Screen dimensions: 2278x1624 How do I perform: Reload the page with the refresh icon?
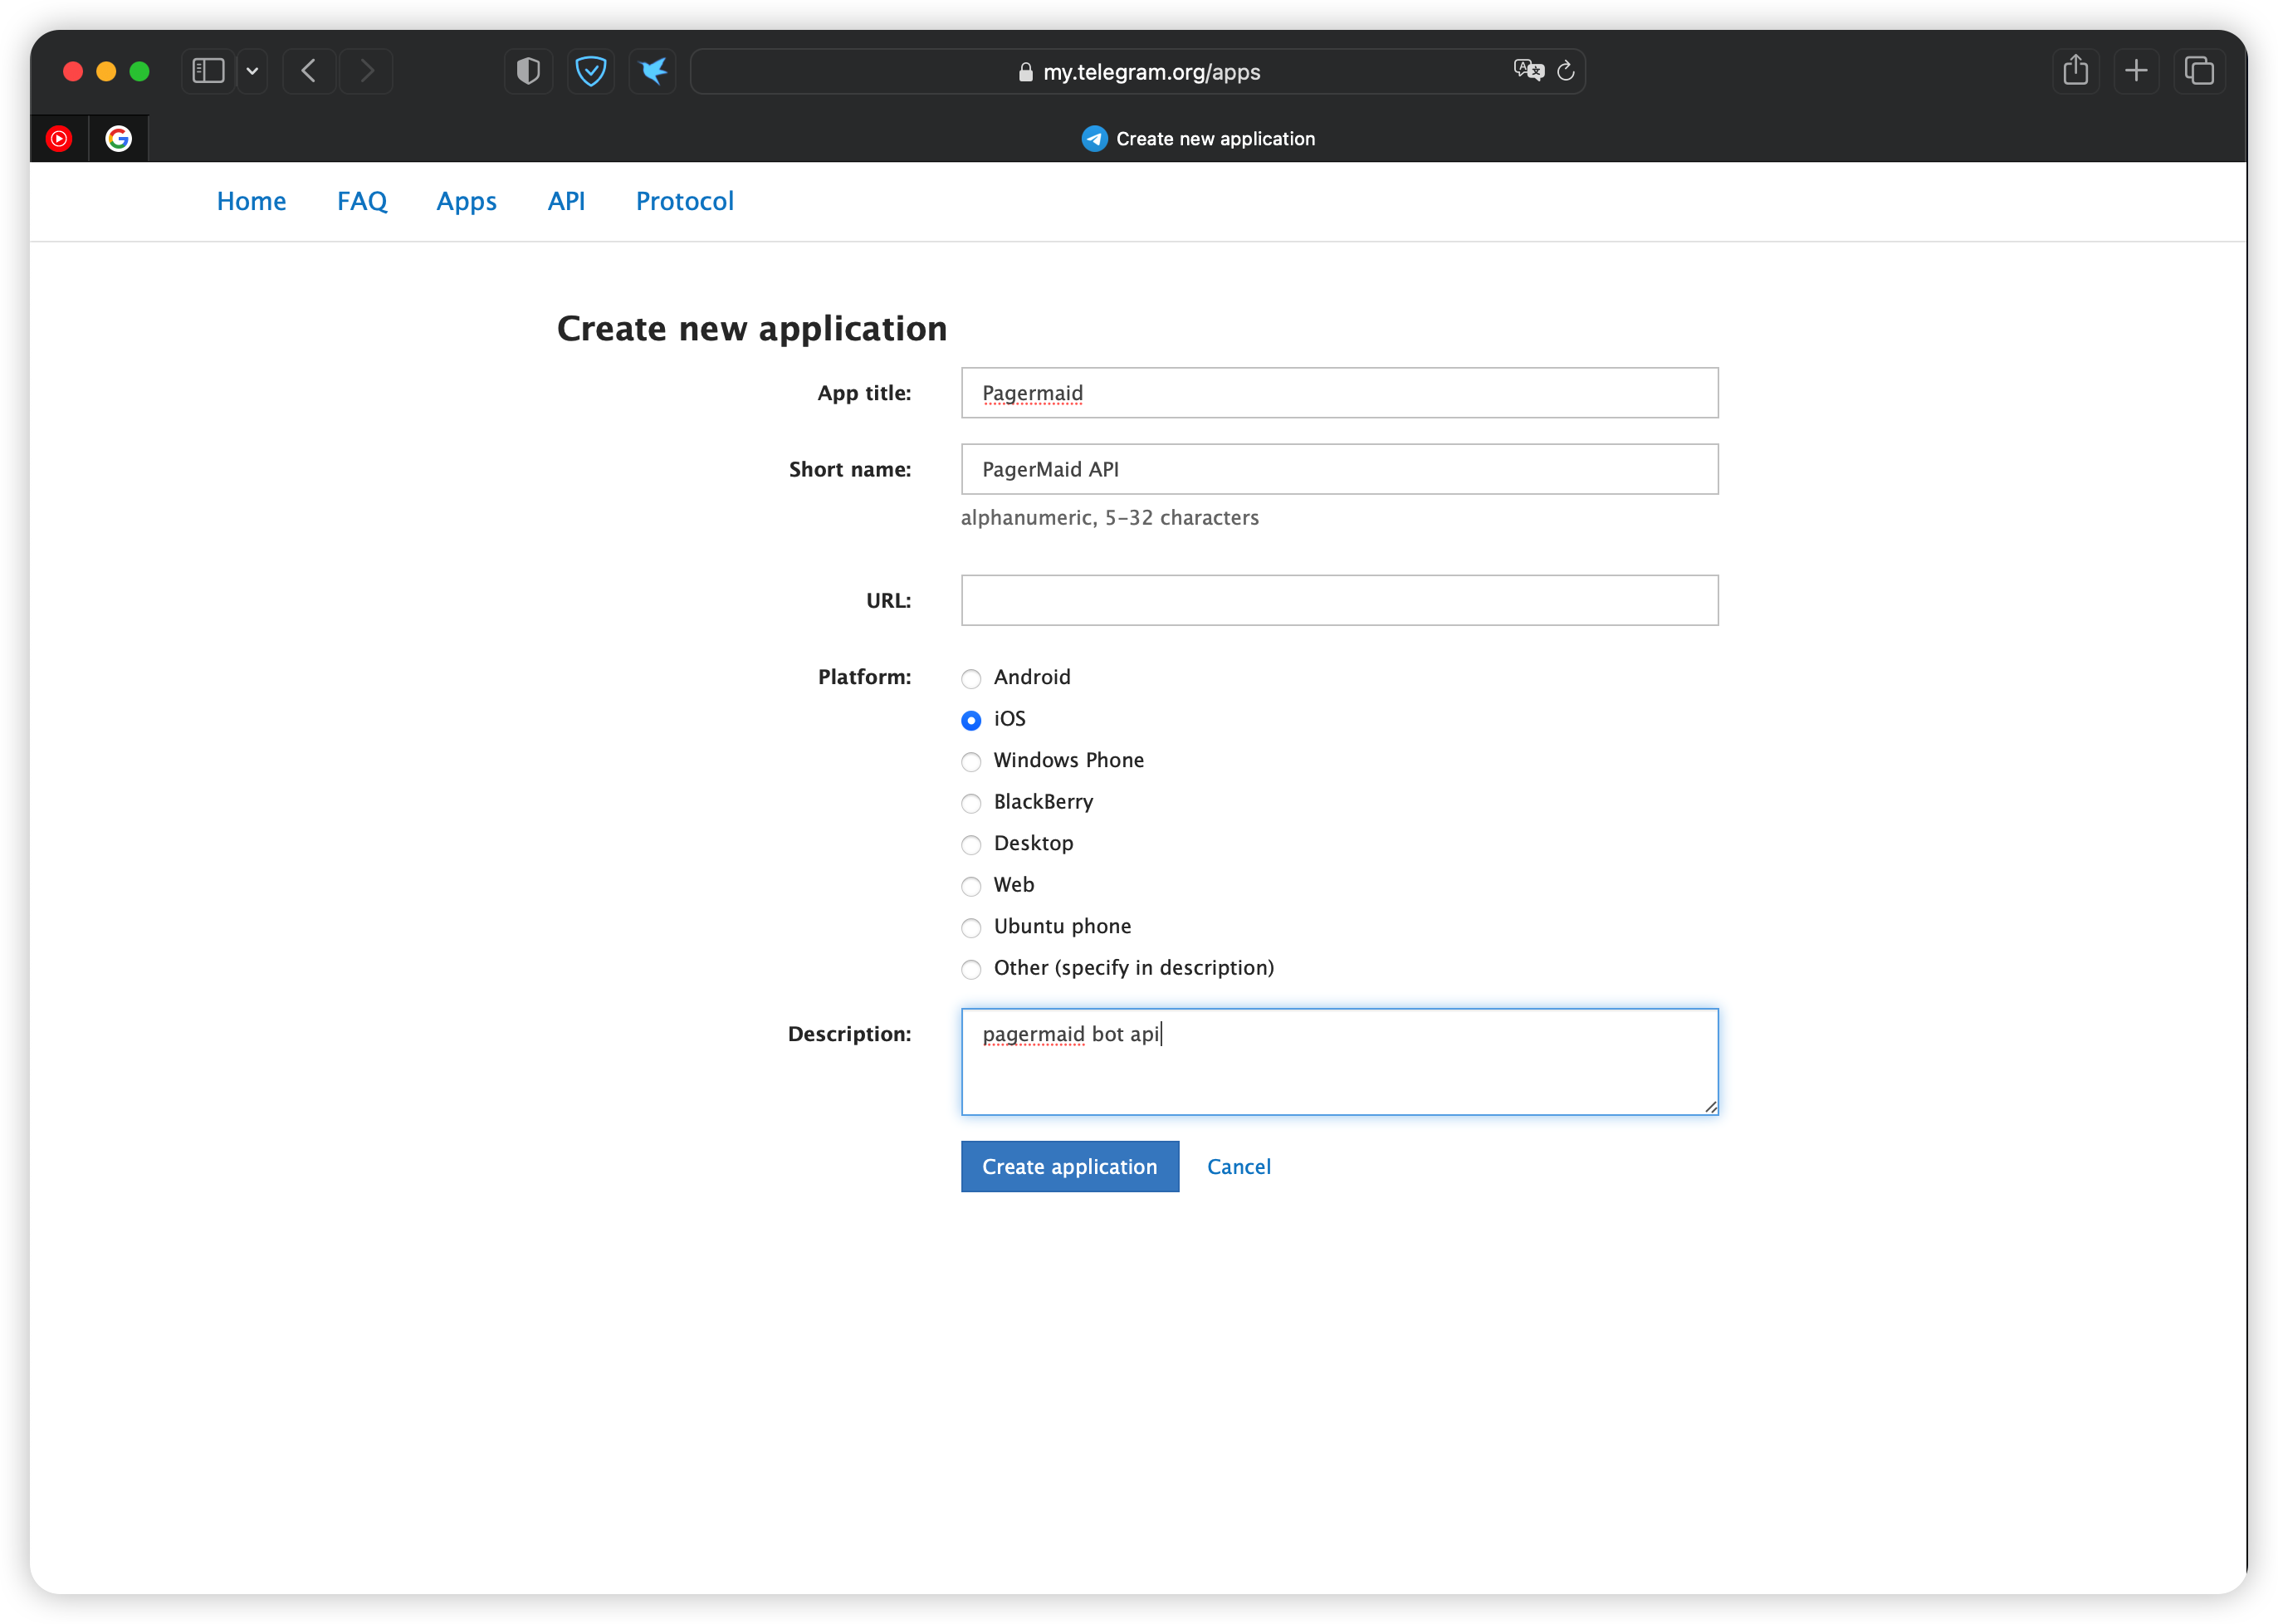[1566, 71]
